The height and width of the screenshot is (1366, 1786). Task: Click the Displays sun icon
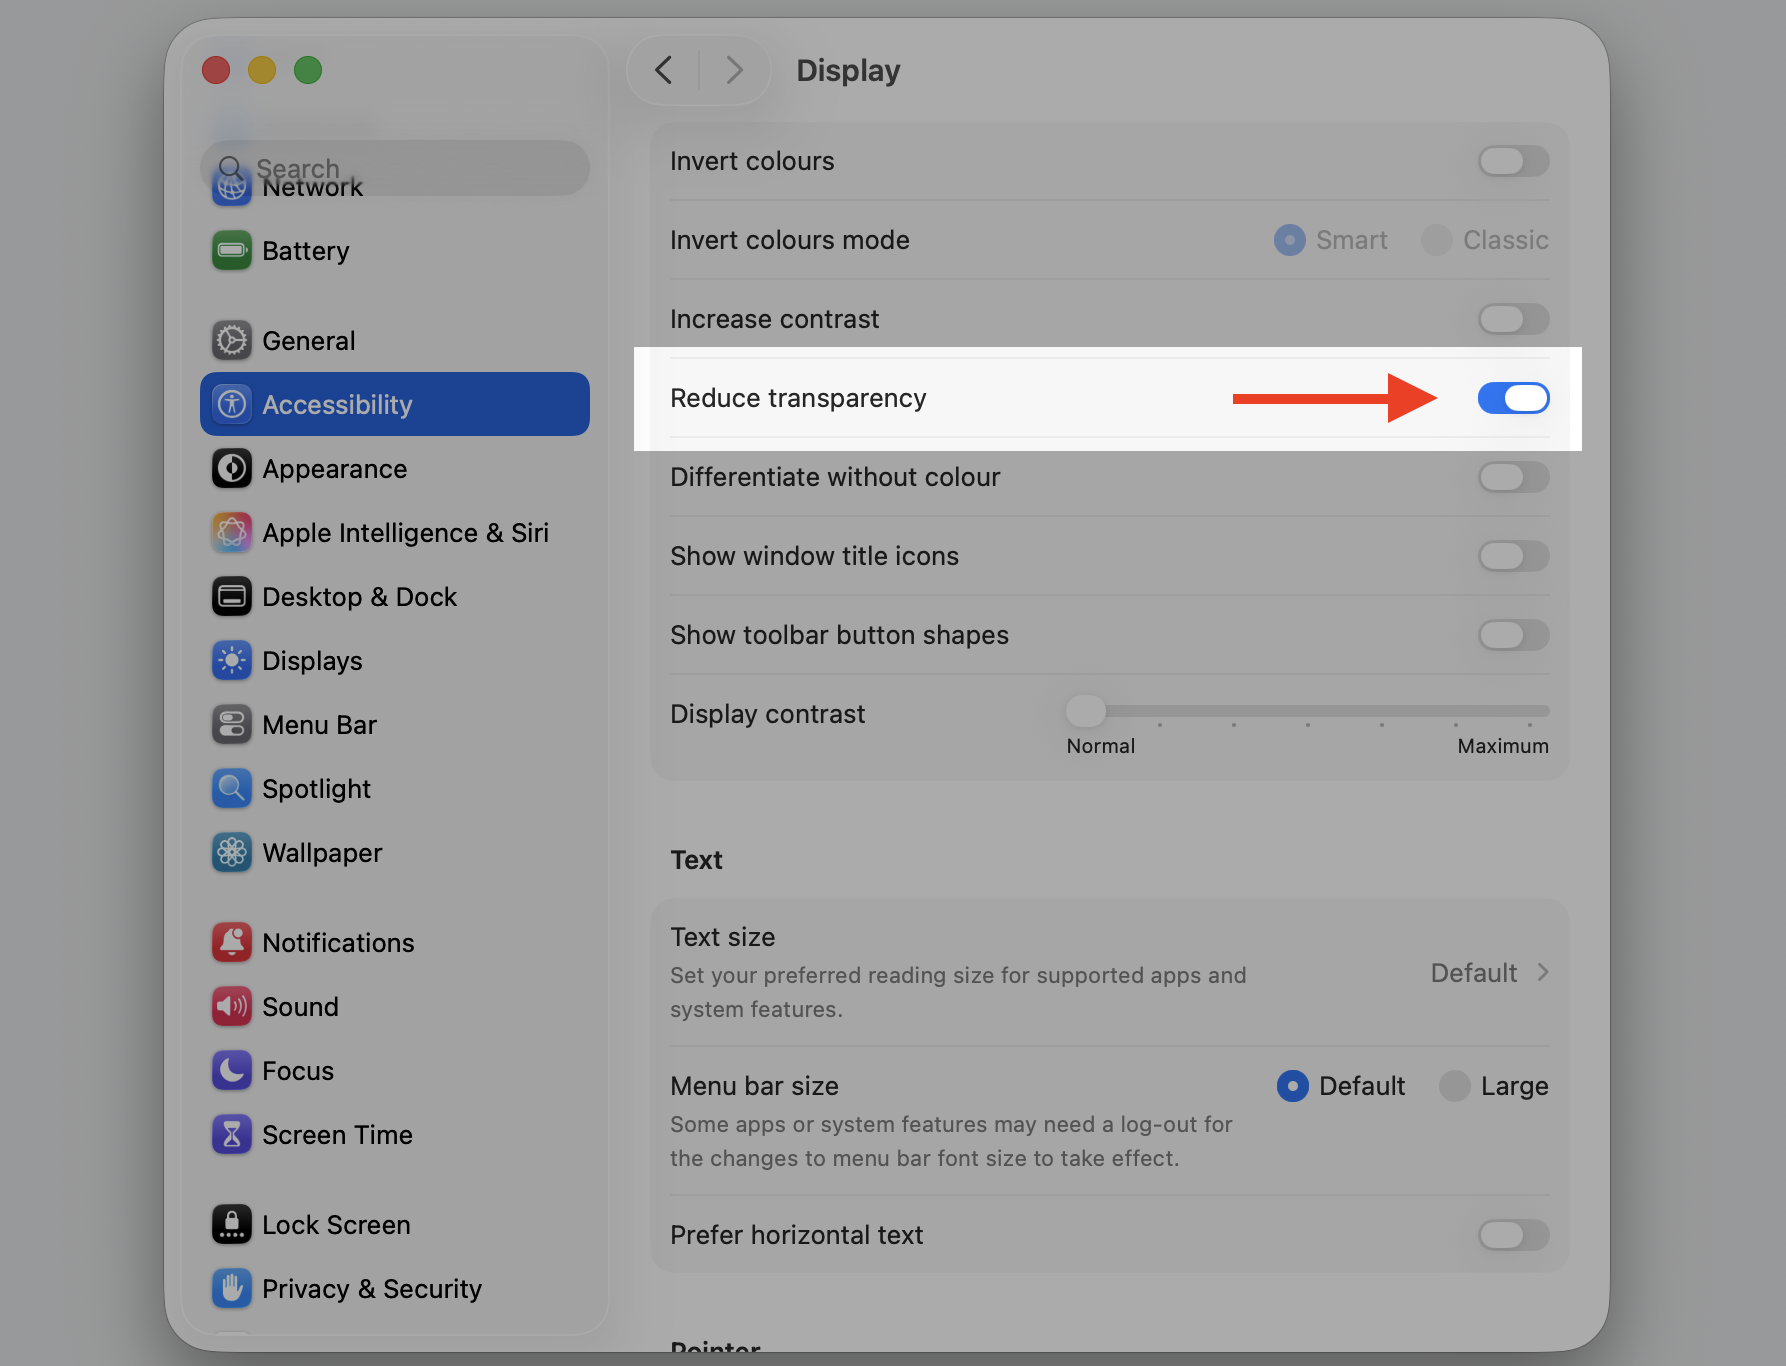pyautogui.click(x=232, y=660)
